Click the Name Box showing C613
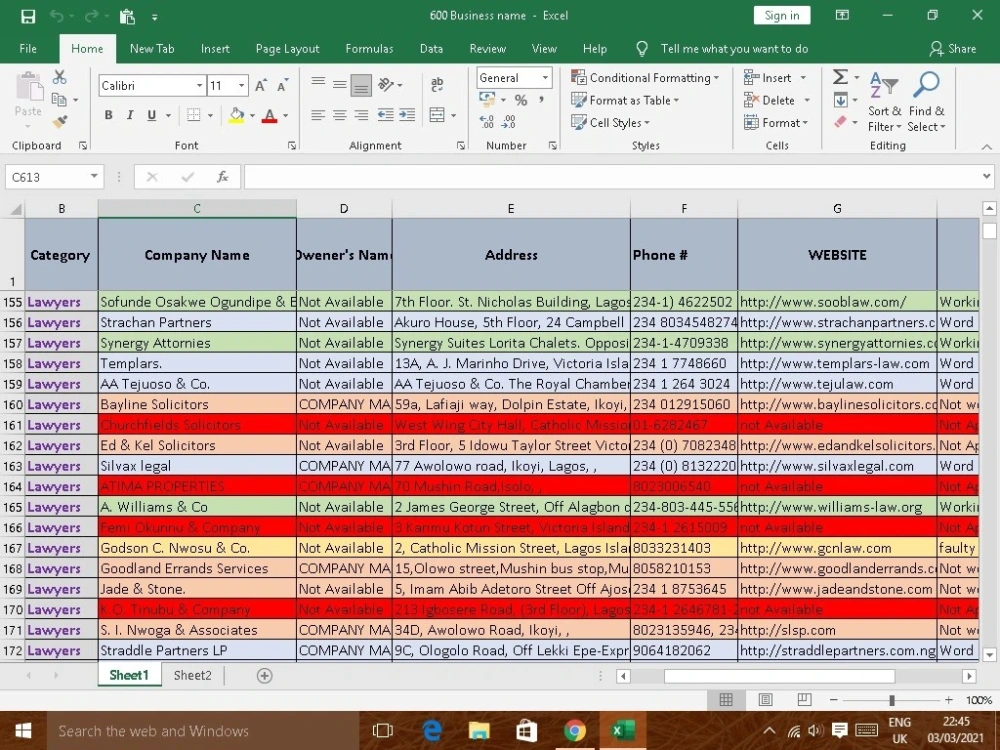The width and height of the screenshot is (1000, 750). [x=47, y=177]
